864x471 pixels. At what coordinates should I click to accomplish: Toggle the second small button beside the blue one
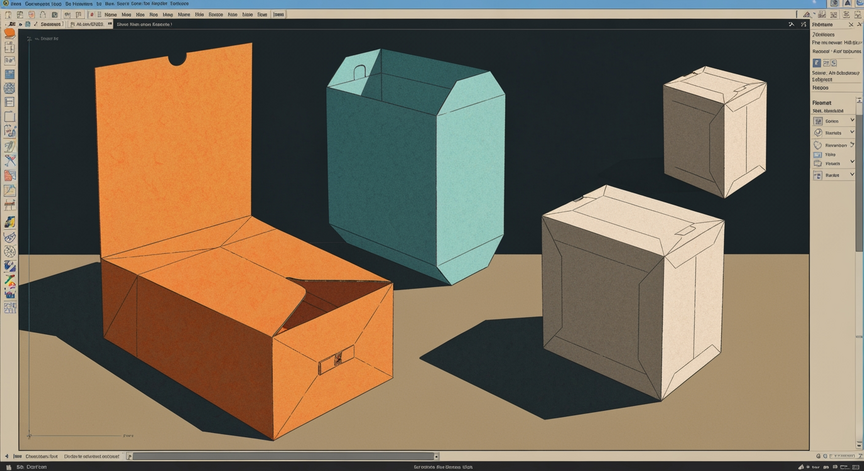pos(826,63)
